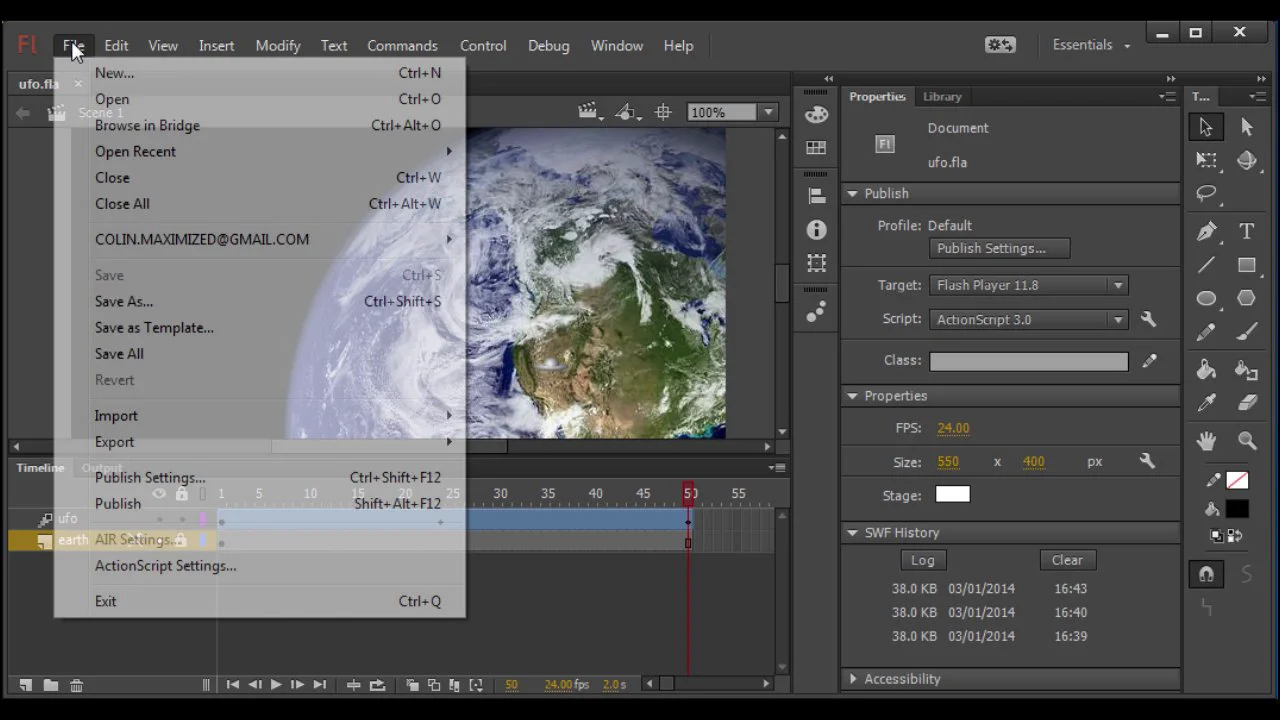The height and width of the screenshot is (720, 1280).
Task: Select the Zoom magnifier tool
Action: click(1247, 441)
